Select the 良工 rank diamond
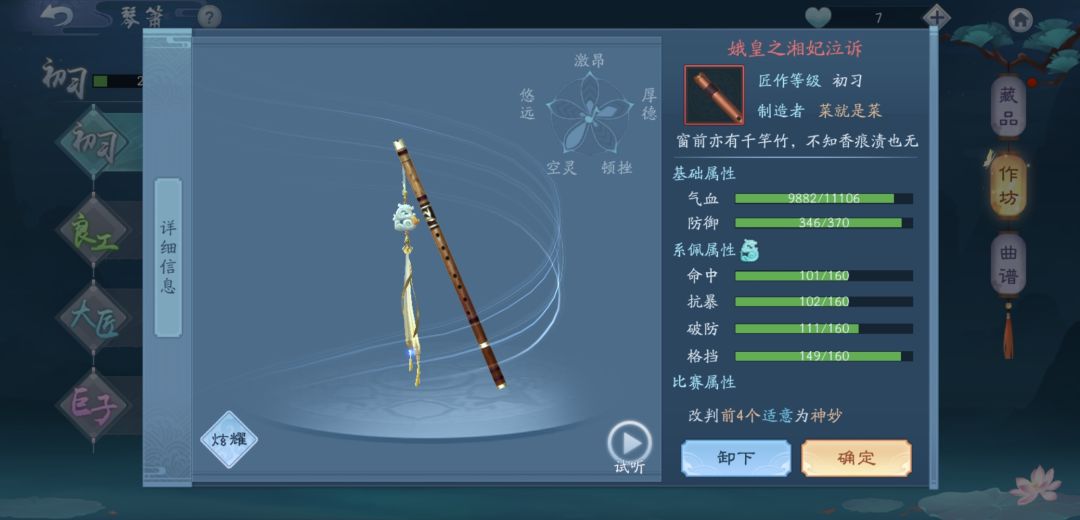Image resolution: width=1080 pixels, height=520 pixels. pyautogui.click(x=93, y=231)
